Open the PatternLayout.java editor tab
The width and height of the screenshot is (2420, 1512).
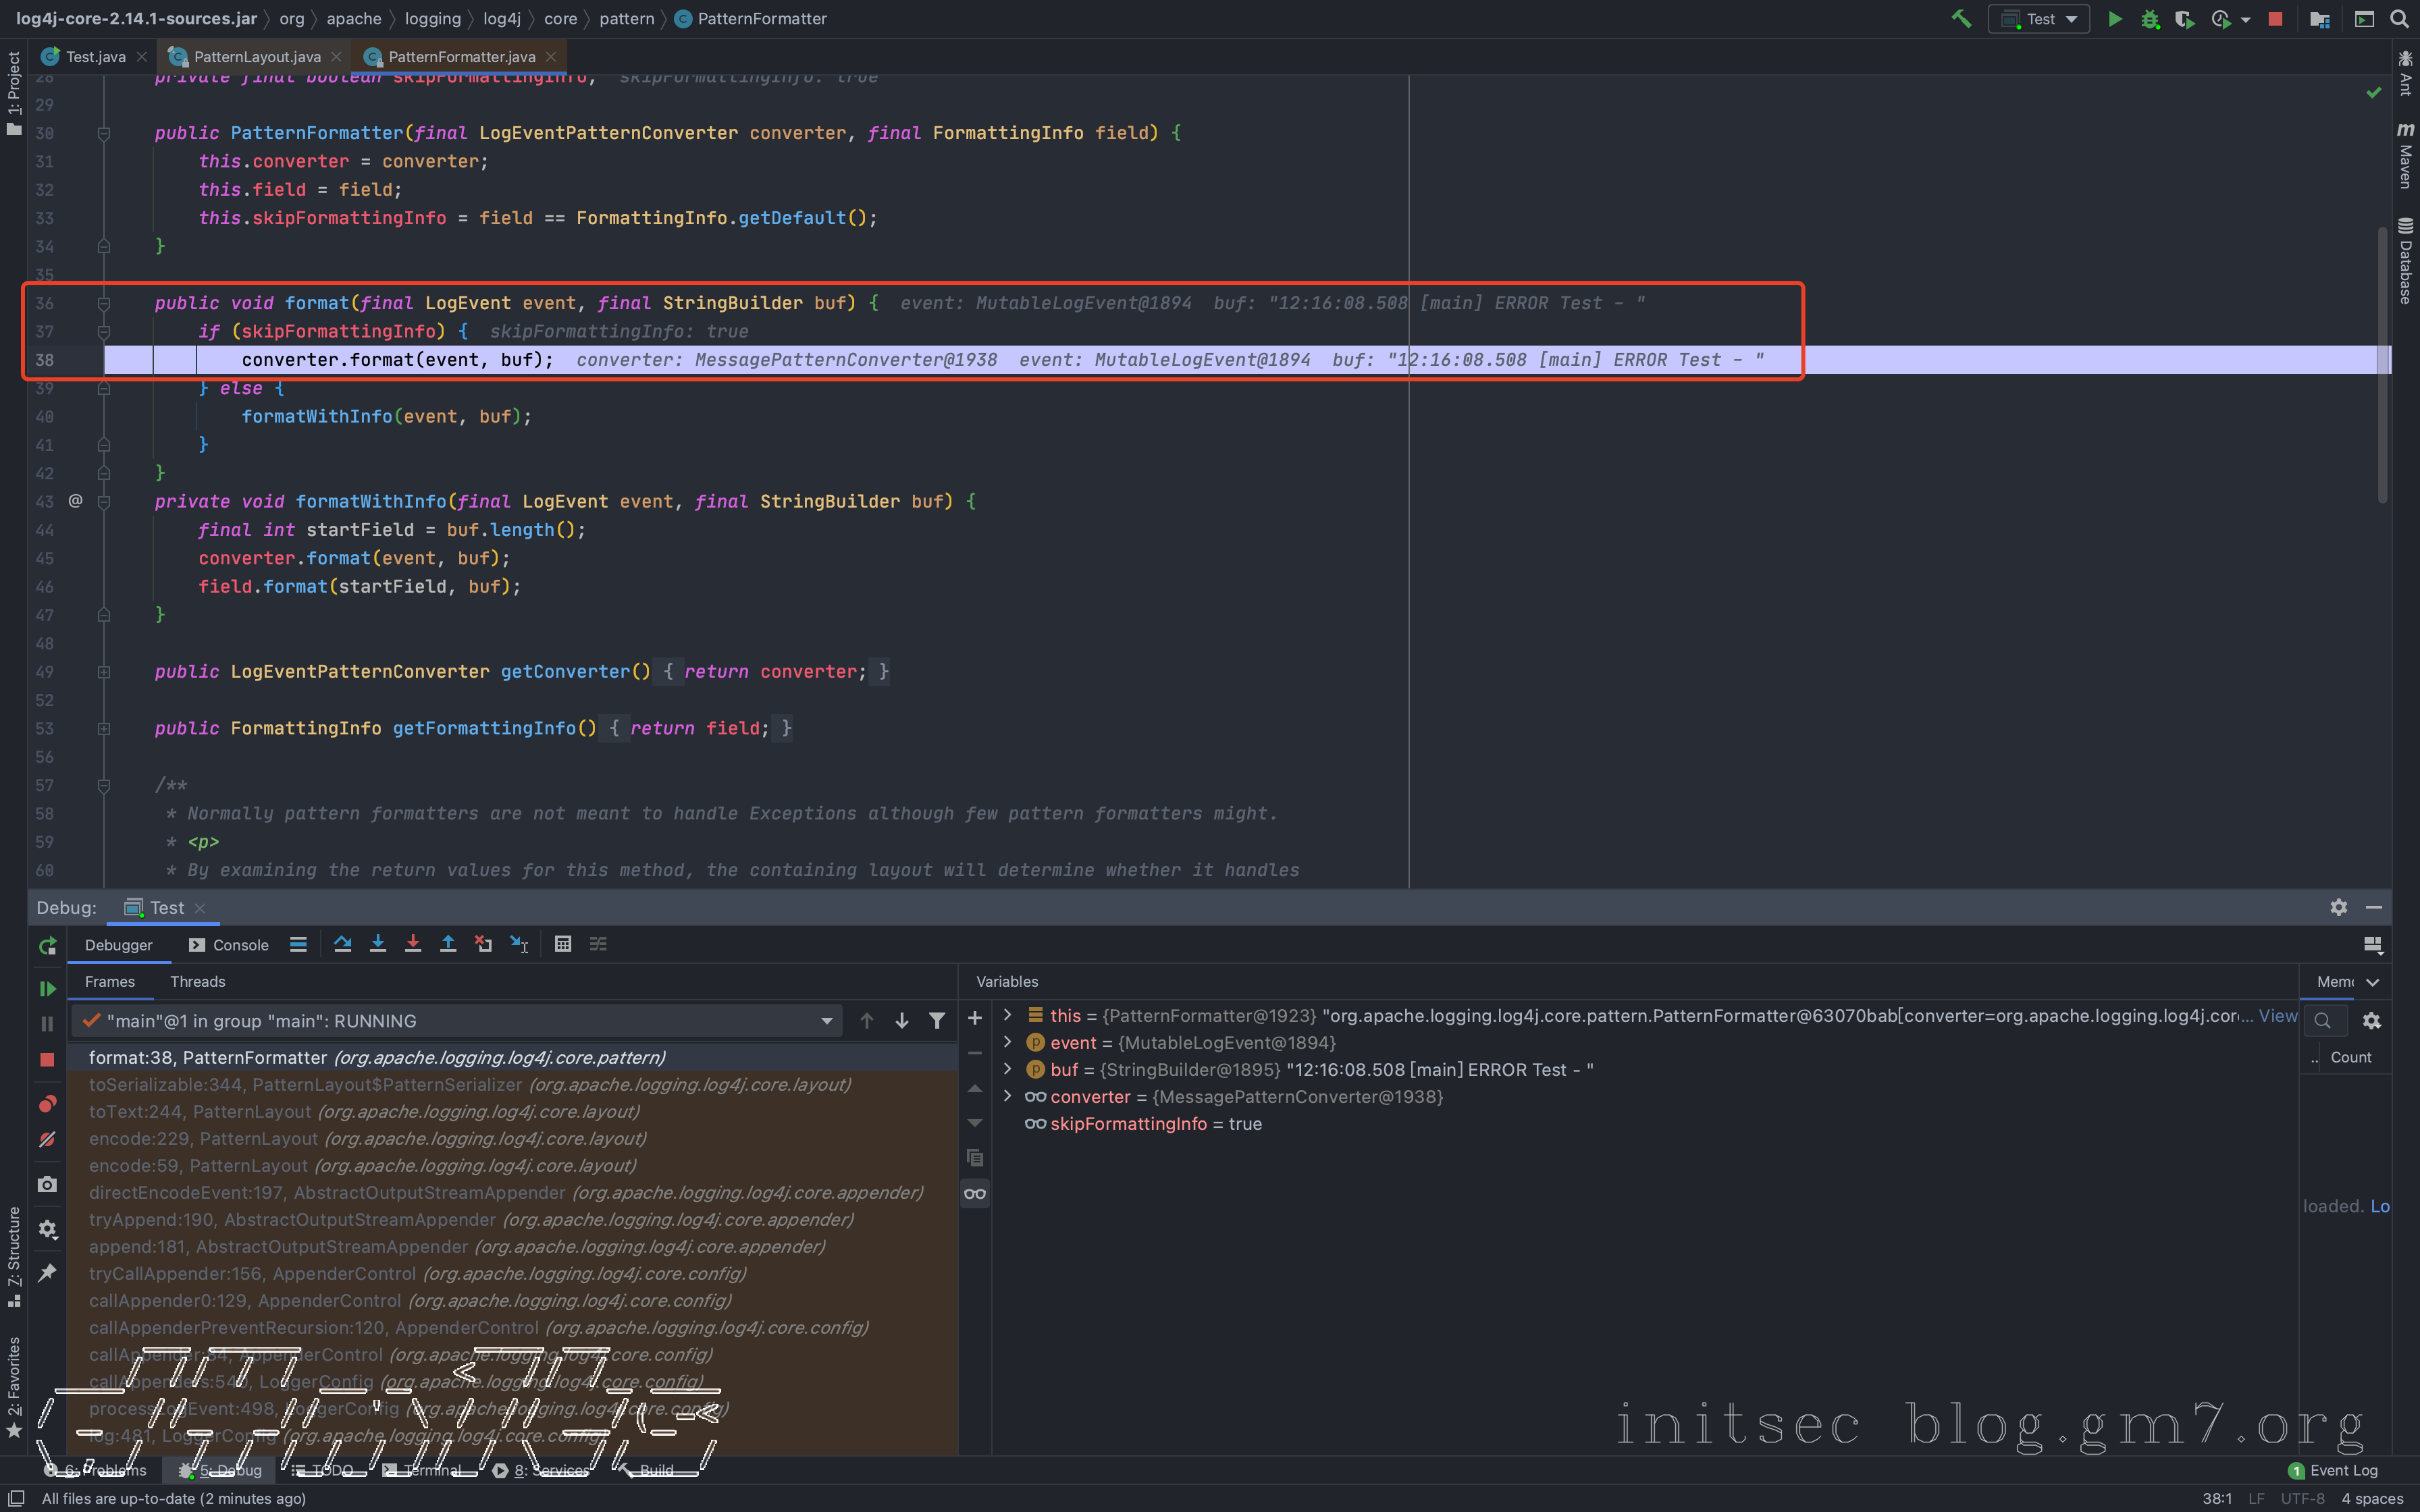256,57
